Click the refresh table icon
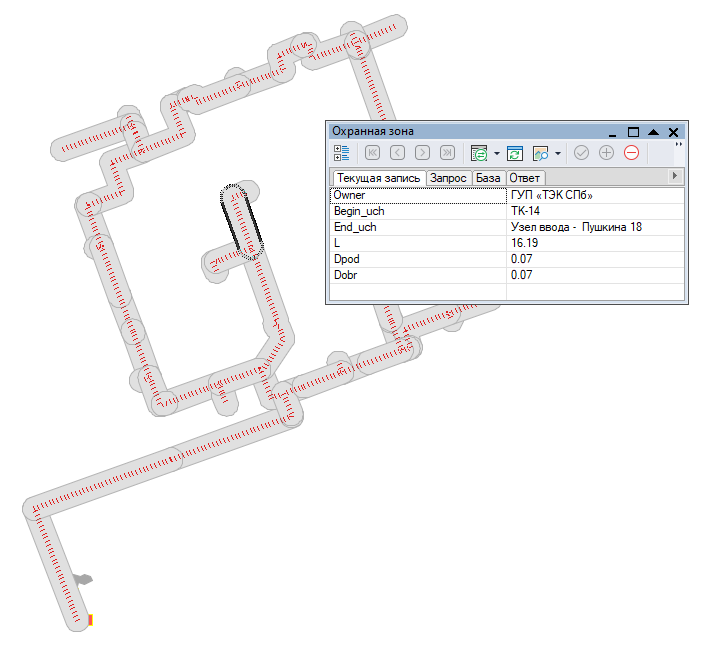Image resolution: width=720 pixels, height=649 pixels. [x=515, y=153]
